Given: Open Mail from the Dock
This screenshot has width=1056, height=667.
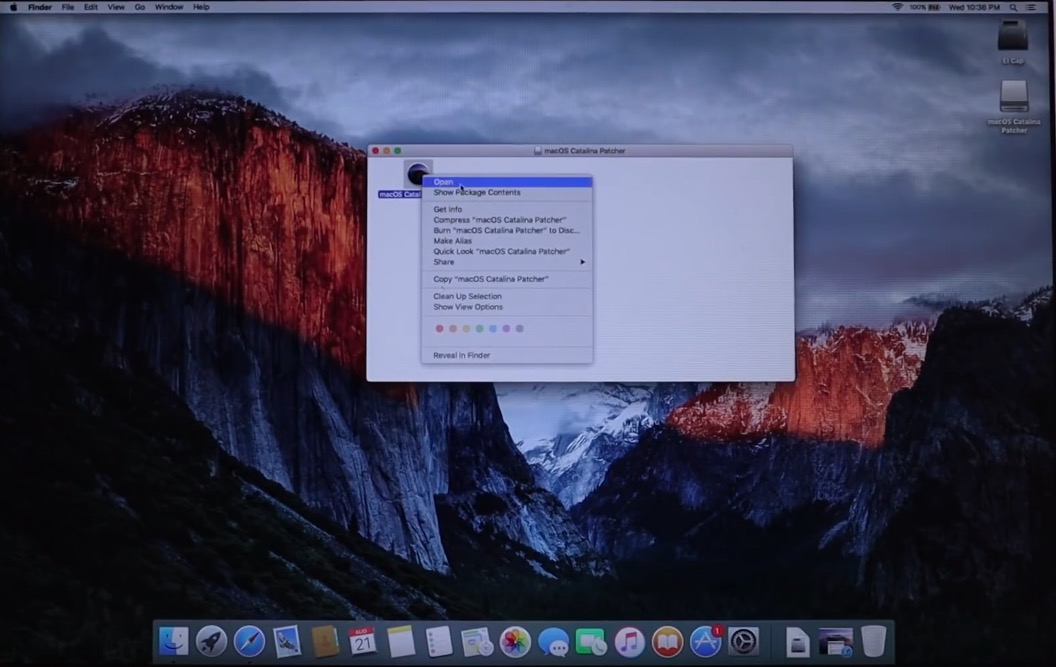Looking at the screenshot, I should pyautogui.click(x=287, y=641).
